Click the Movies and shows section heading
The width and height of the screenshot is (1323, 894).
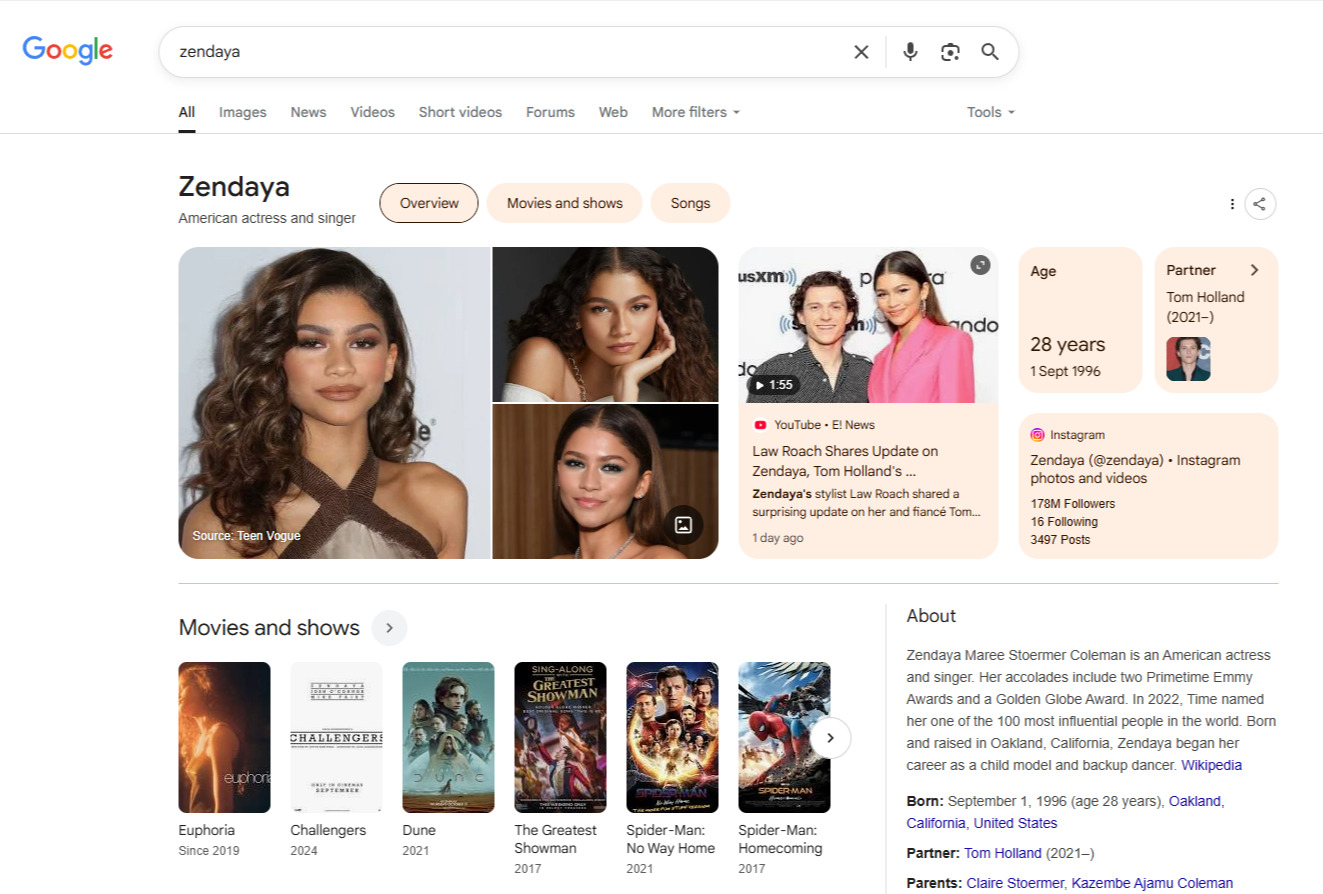coord(269,628)
